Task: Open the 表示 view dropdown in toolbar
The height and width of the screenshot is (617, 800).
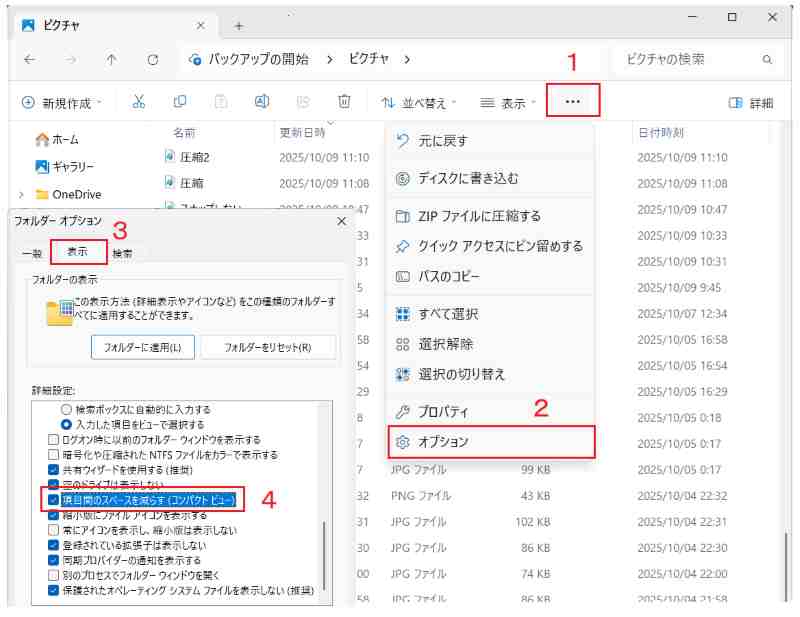Action: point(508,103)
